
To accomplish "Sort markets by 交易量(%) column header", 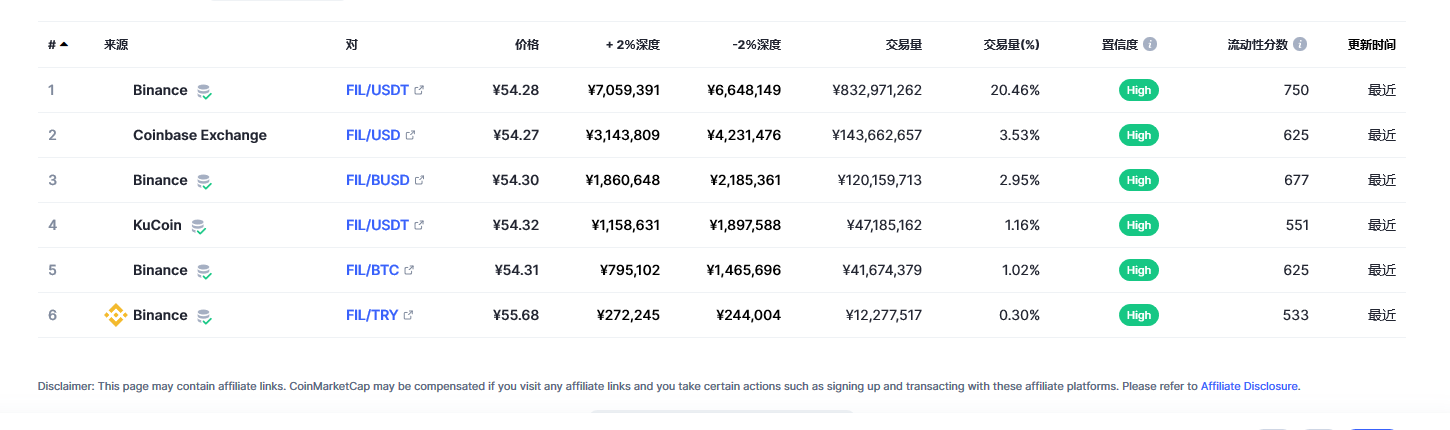I will coord(1011,45).
